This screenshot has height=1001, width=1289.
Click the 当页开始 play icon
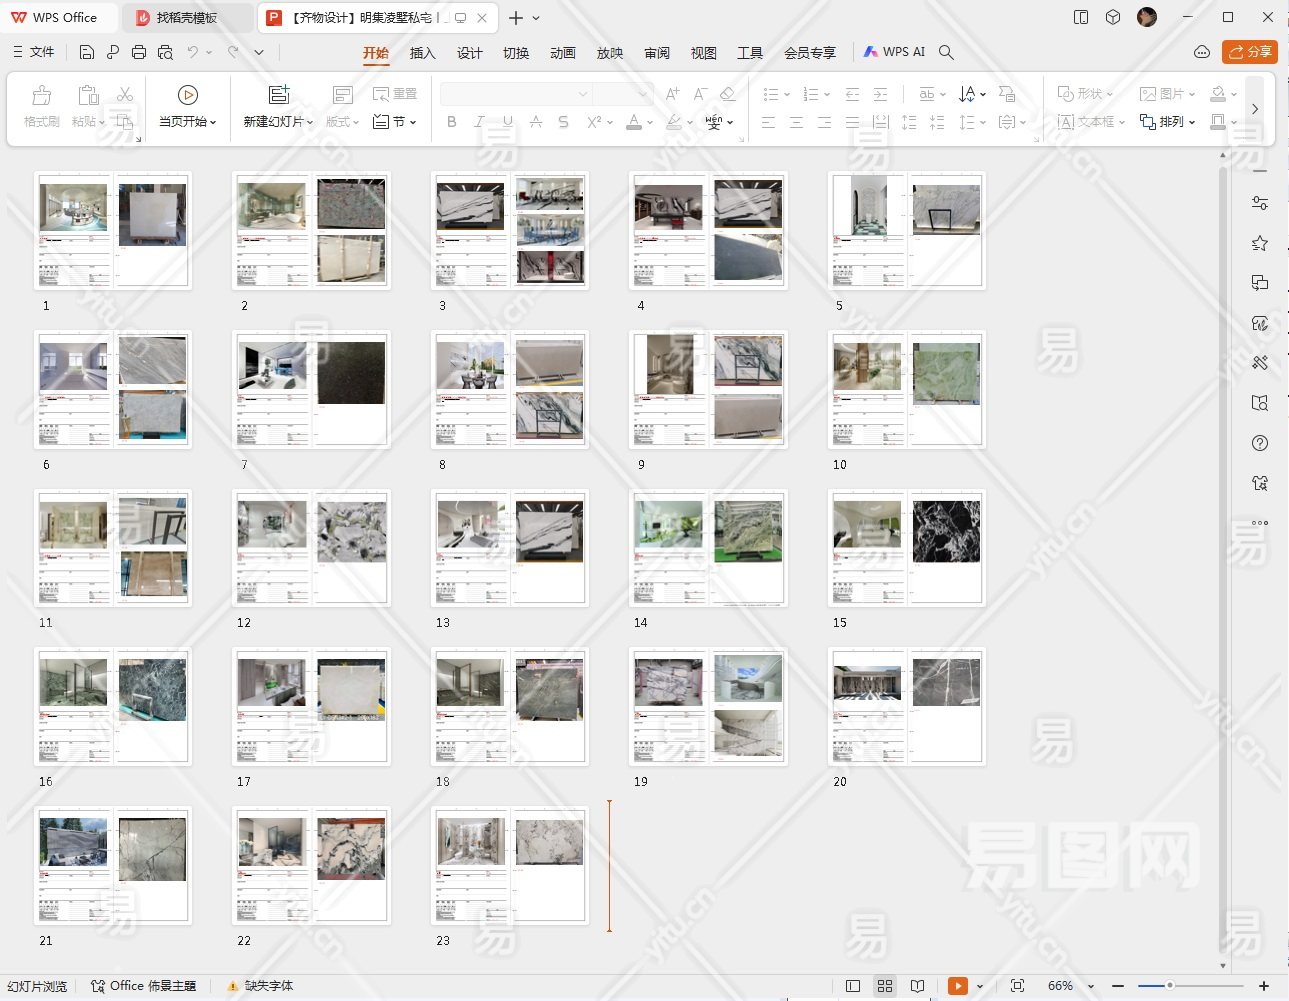(x=187, y=95)
